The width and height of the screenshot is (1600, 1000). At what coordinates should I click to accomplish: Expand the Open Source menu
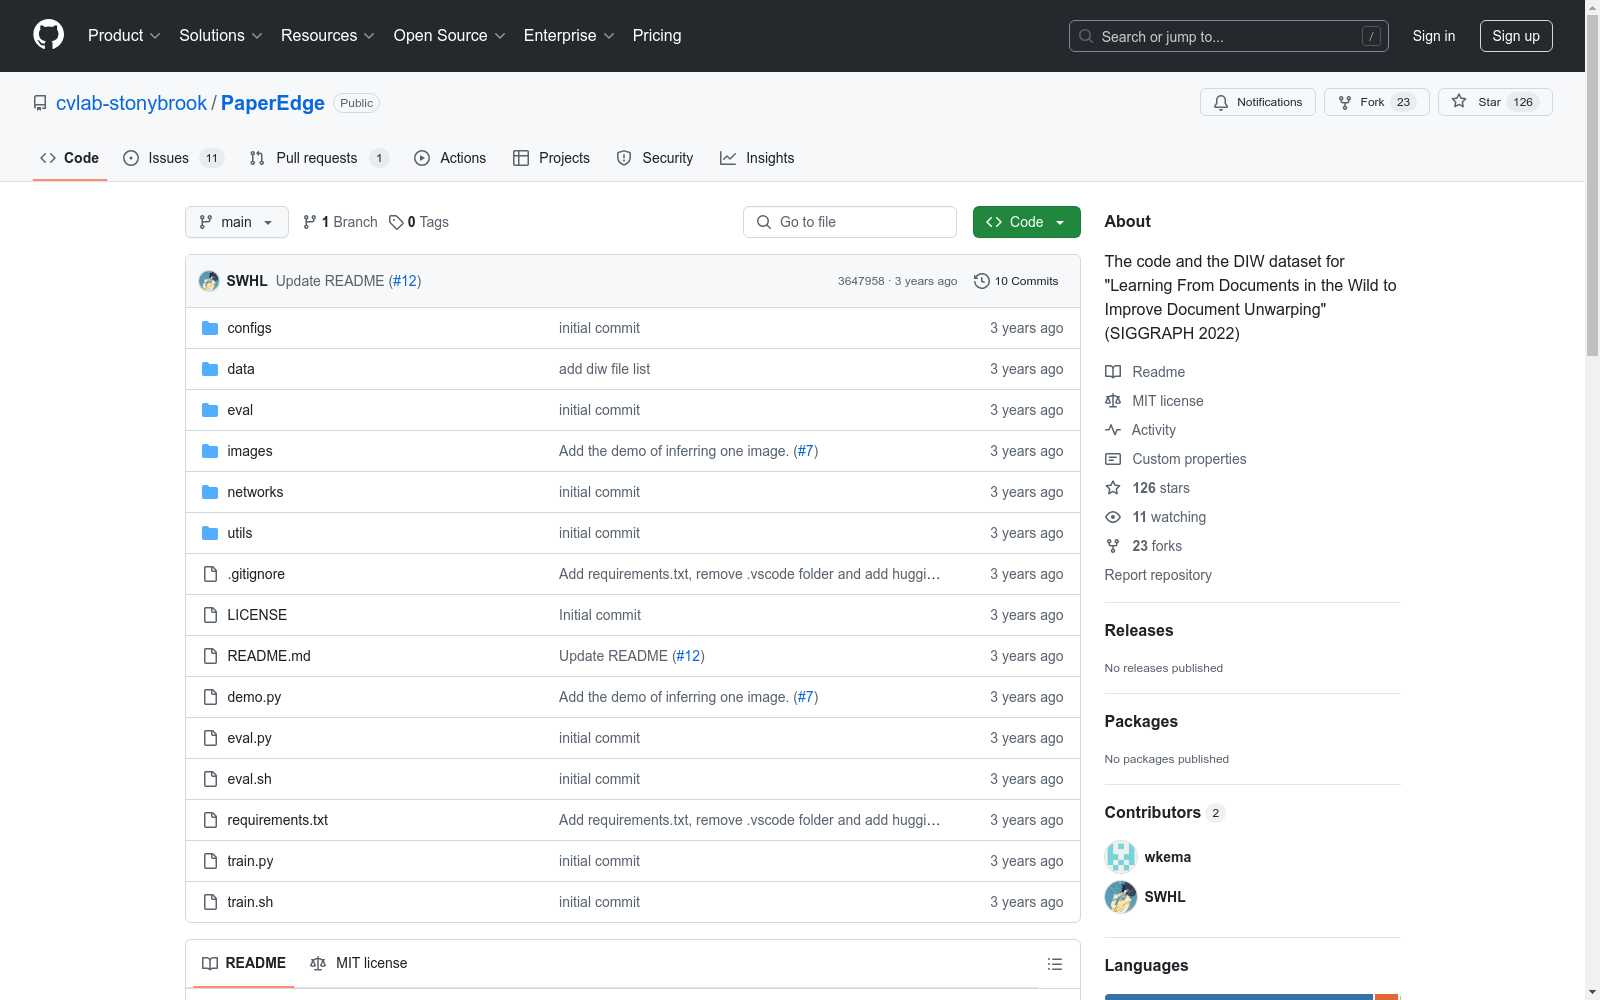(450, 36)
